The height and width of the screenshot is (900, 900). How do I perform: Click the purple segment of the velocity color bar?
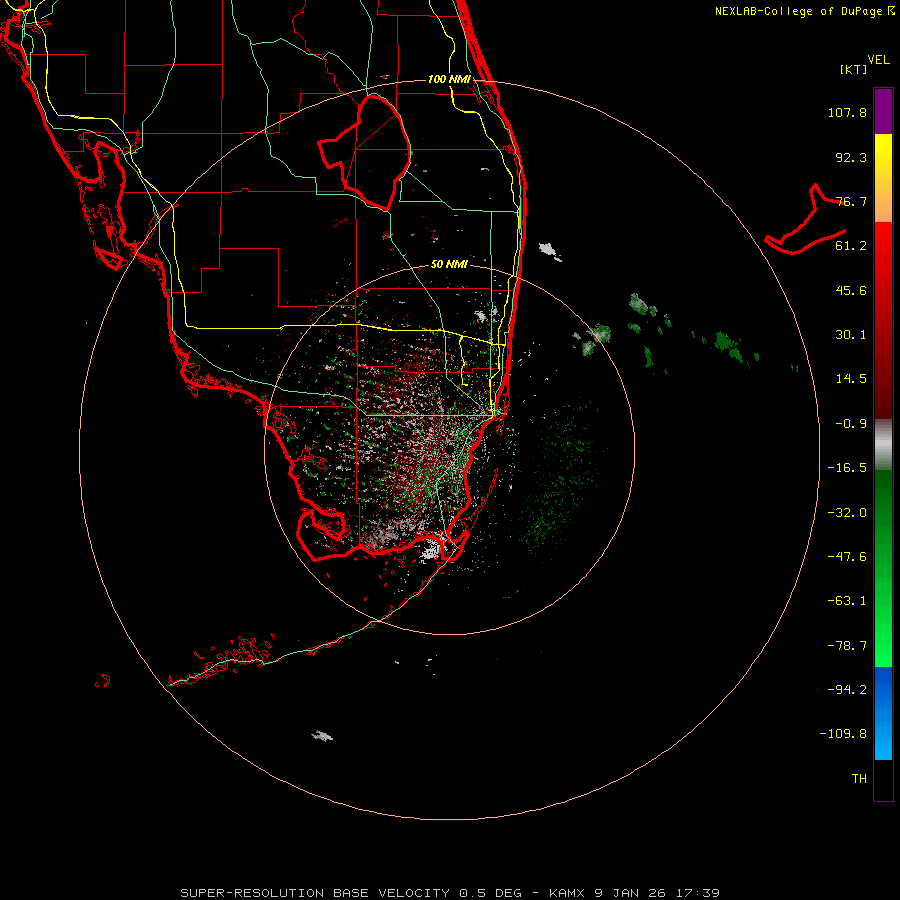click(883, 111)
